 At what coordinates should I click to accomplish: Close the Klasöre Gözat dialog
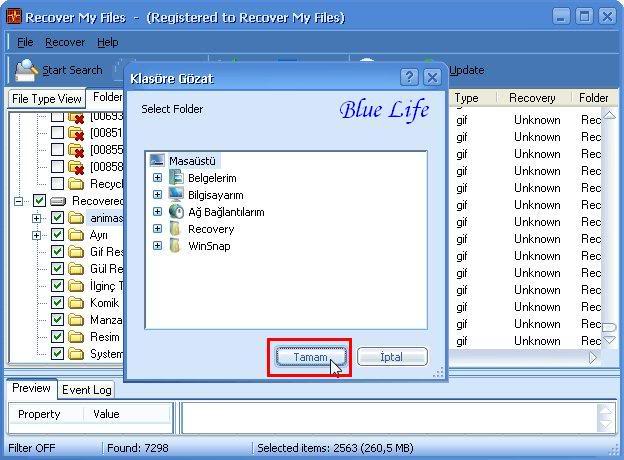click(x=432, y=77)
